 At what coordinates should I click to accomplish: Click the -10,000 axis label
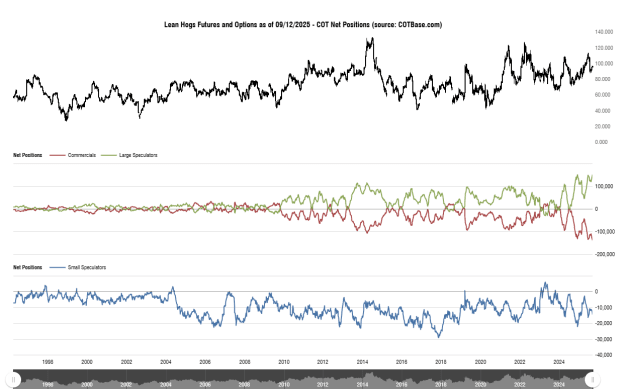tap(603, 307)
